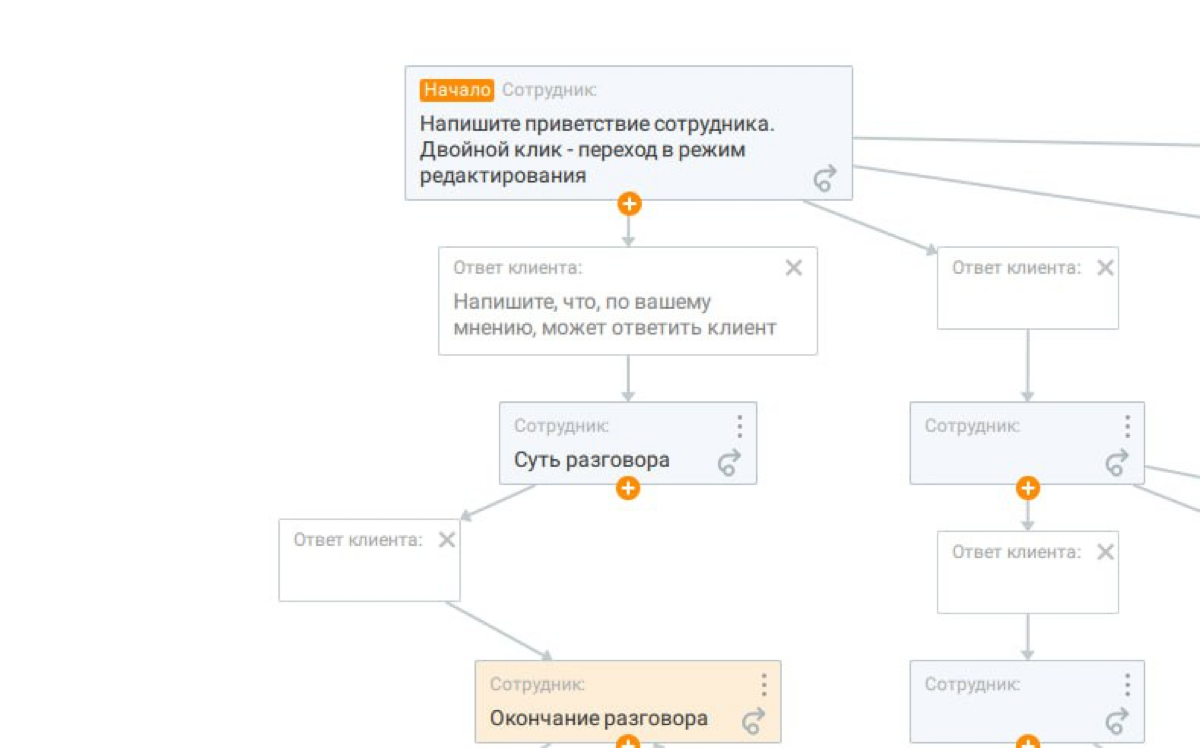Image resolution: width=1200 pixels, height=748 pixels.
Task: Open the three-dot menu of 'Окончание разговора' node
Action: coord(763,685)
